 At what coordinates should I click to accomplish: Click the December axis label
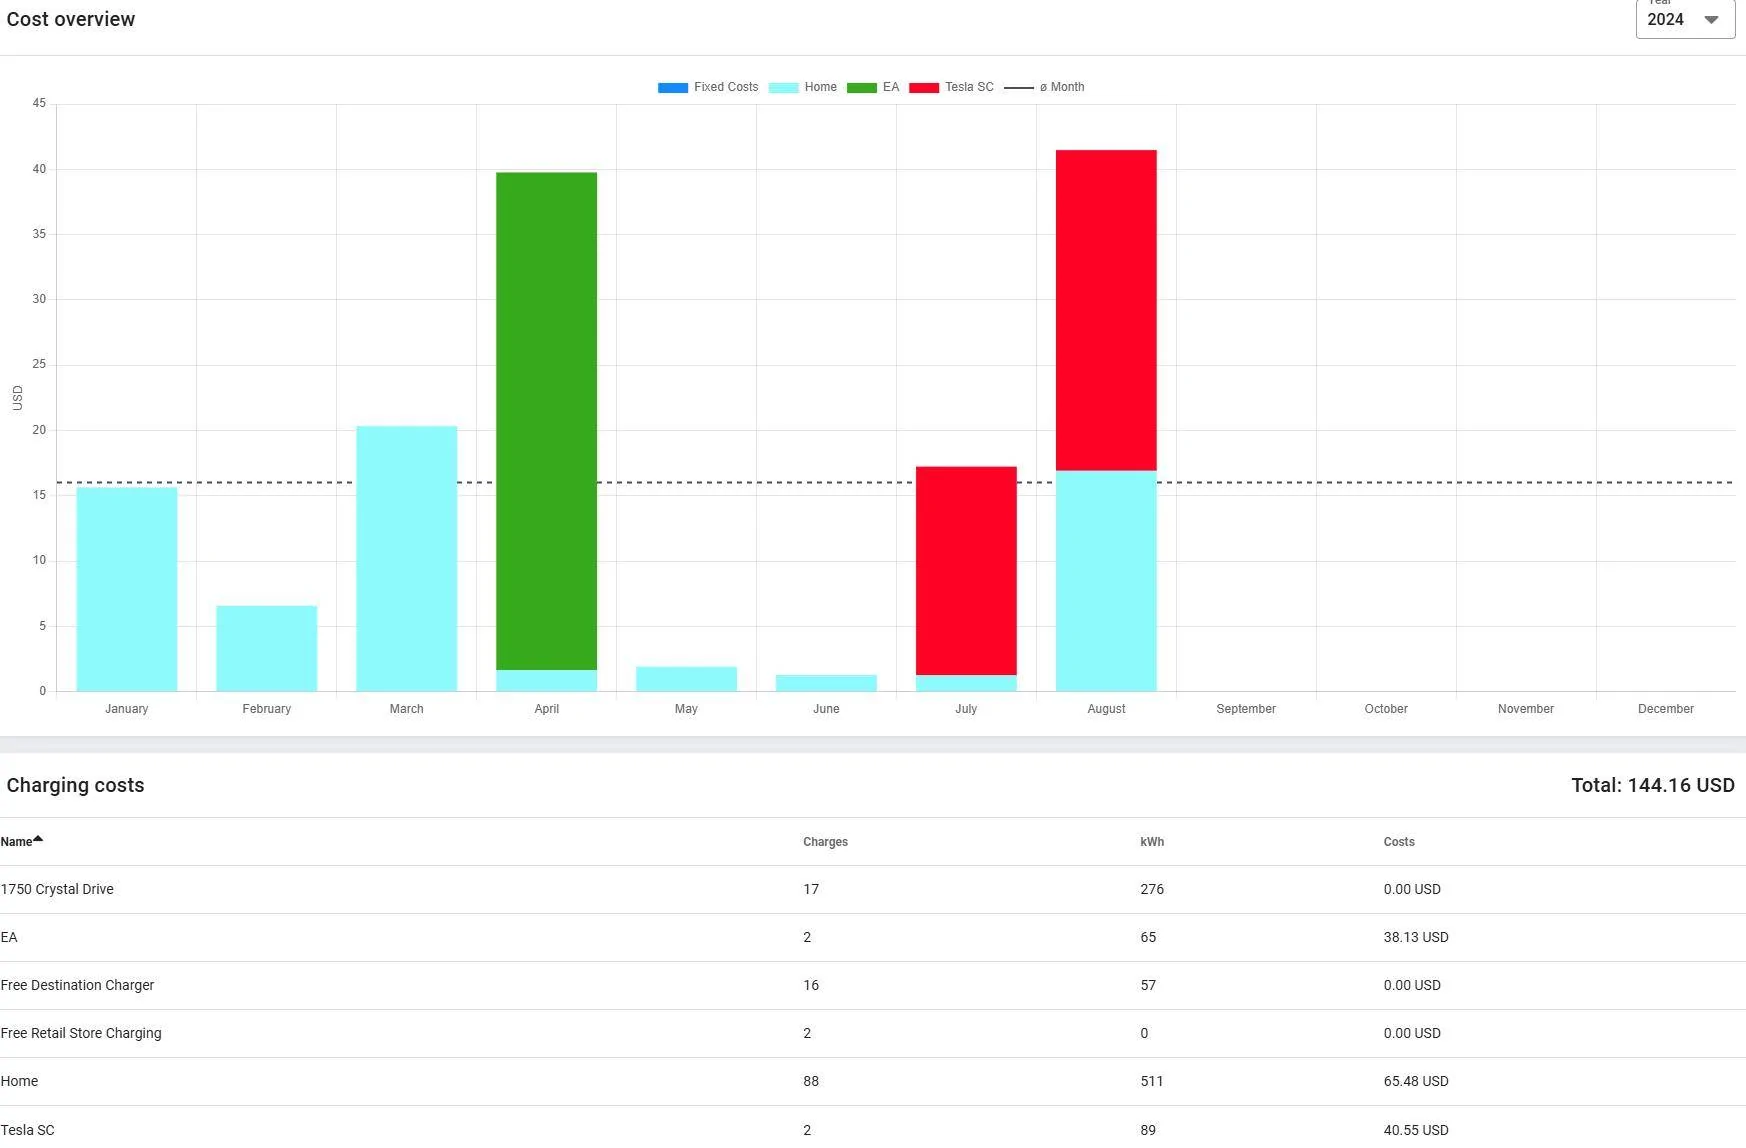tap(1666, 709)
